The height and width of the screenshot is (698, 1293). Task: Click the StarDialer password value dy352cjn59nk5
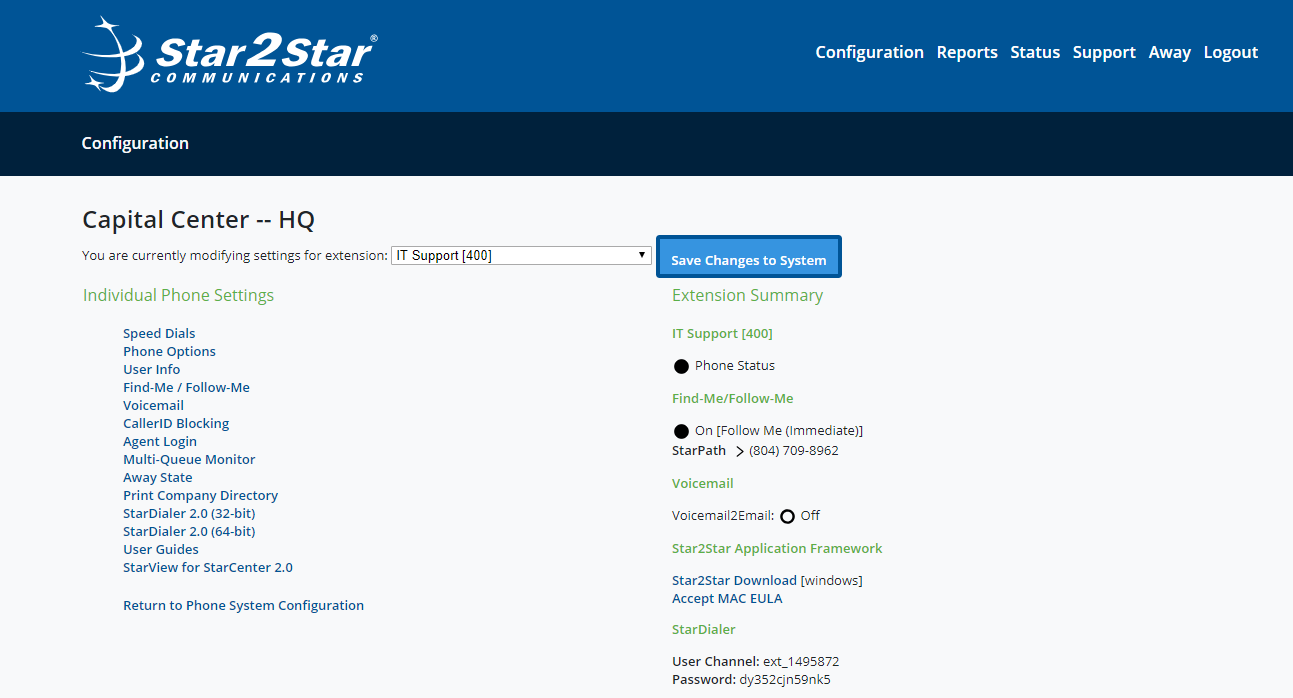point(785,679)
